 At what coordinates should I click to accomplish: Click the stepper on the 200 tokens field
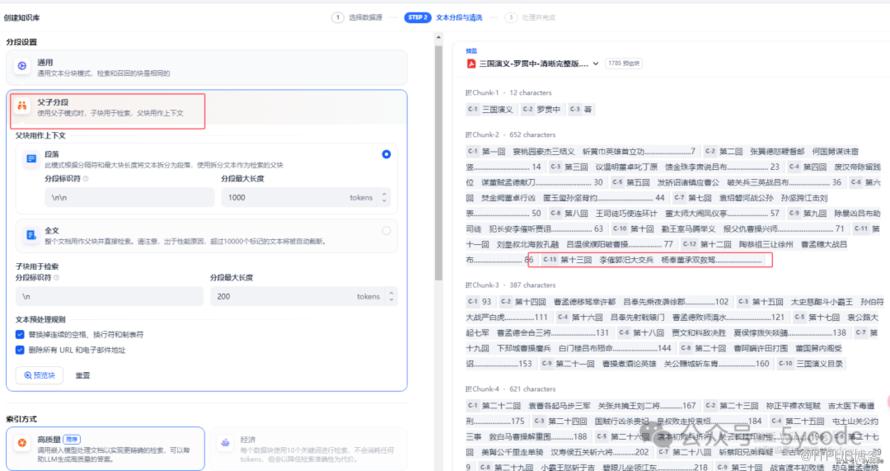pos(391,296)
